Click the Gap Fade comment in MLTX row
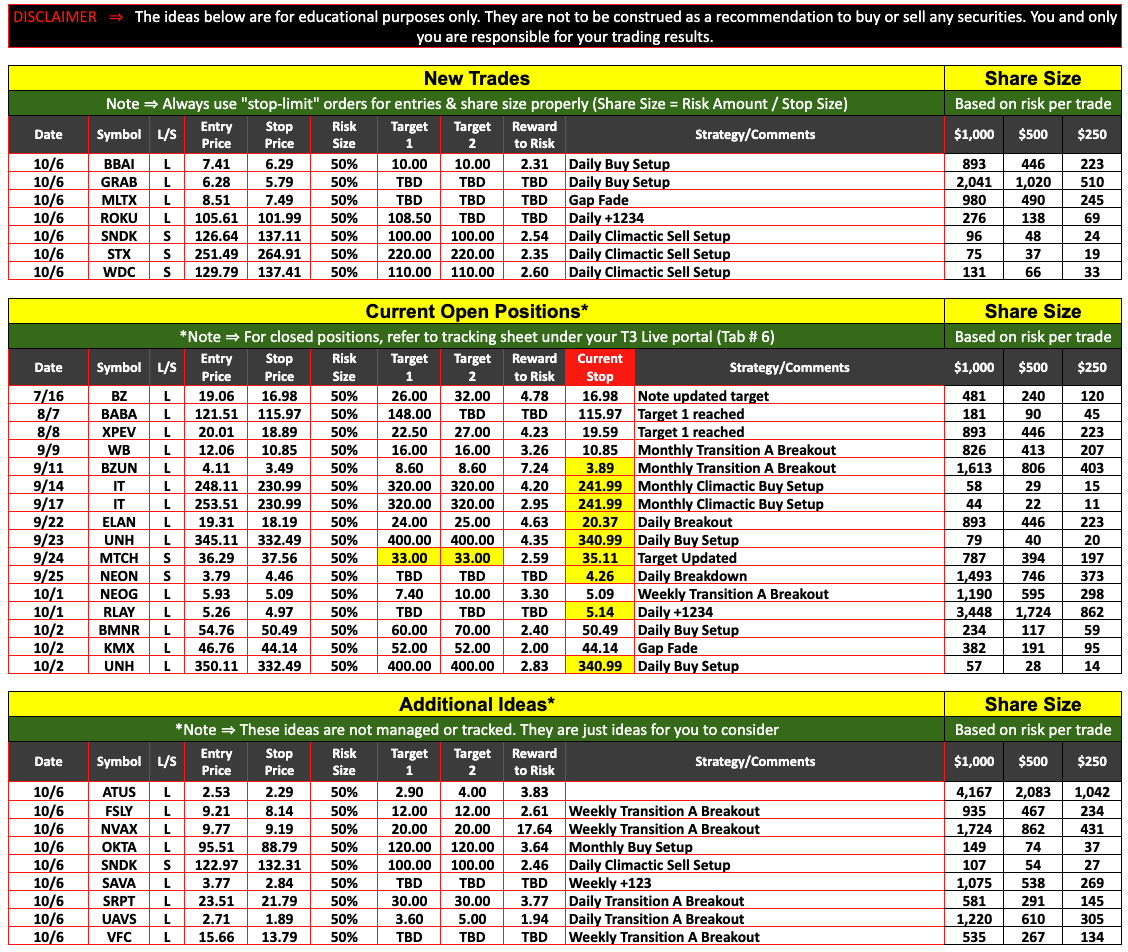 click(x=598, y=200)
